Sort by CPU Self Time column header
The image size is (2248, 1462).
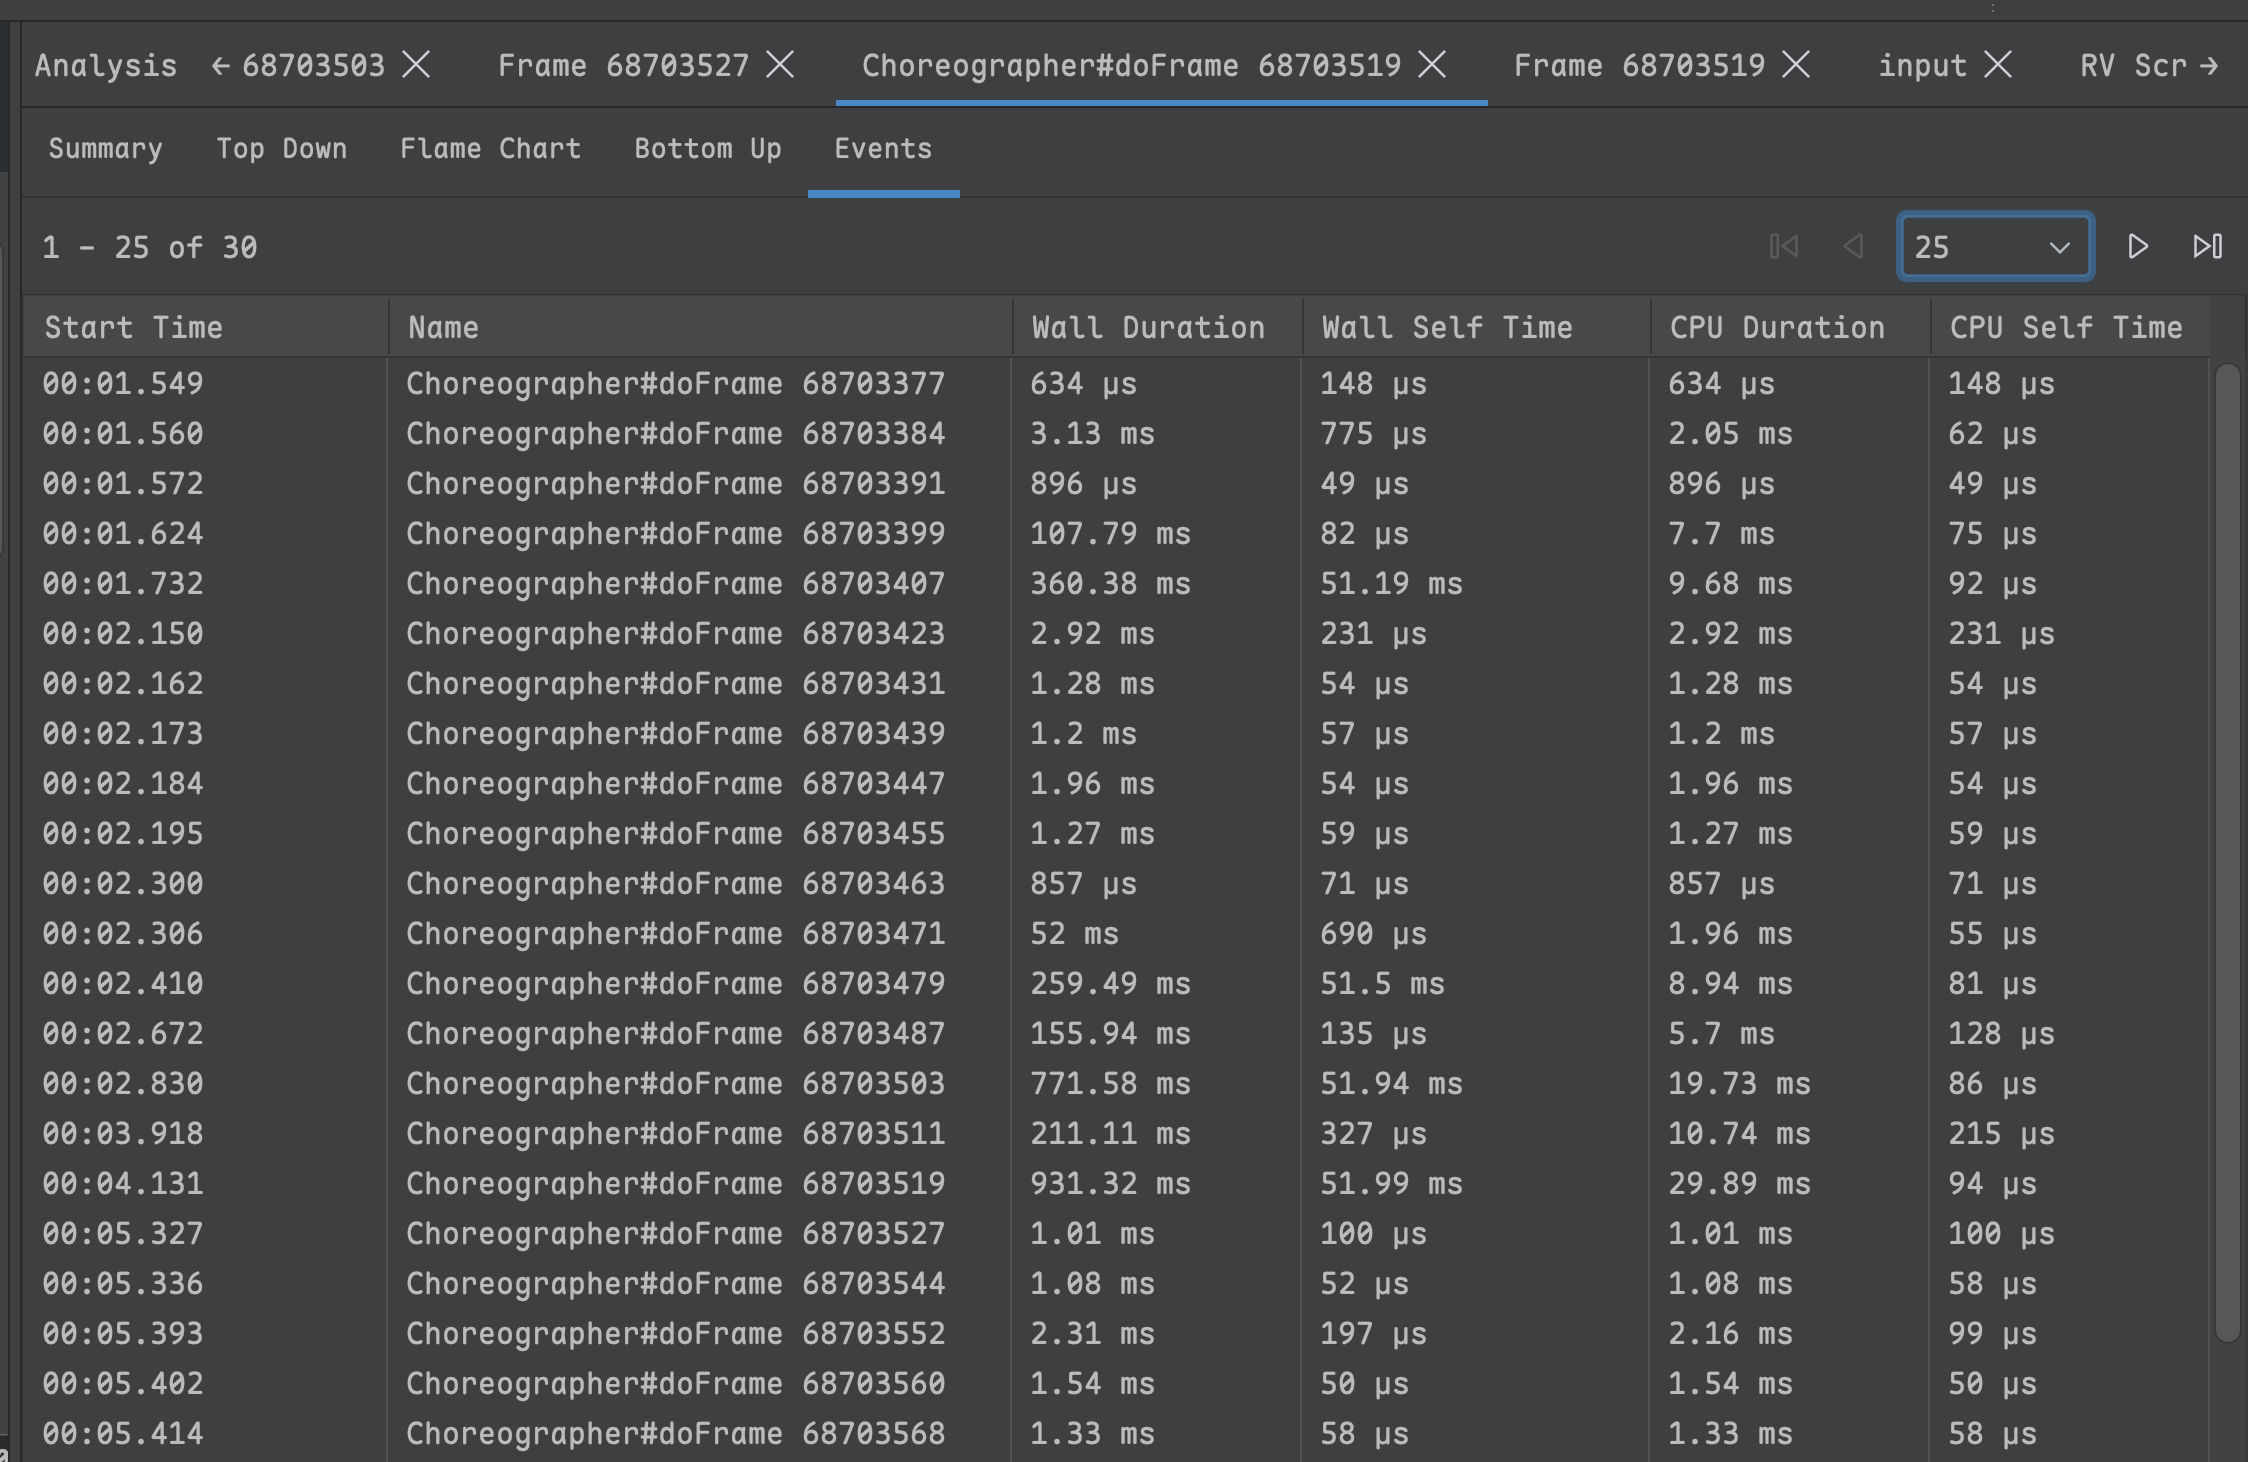pyautogui.click(x=2065, y=328)
